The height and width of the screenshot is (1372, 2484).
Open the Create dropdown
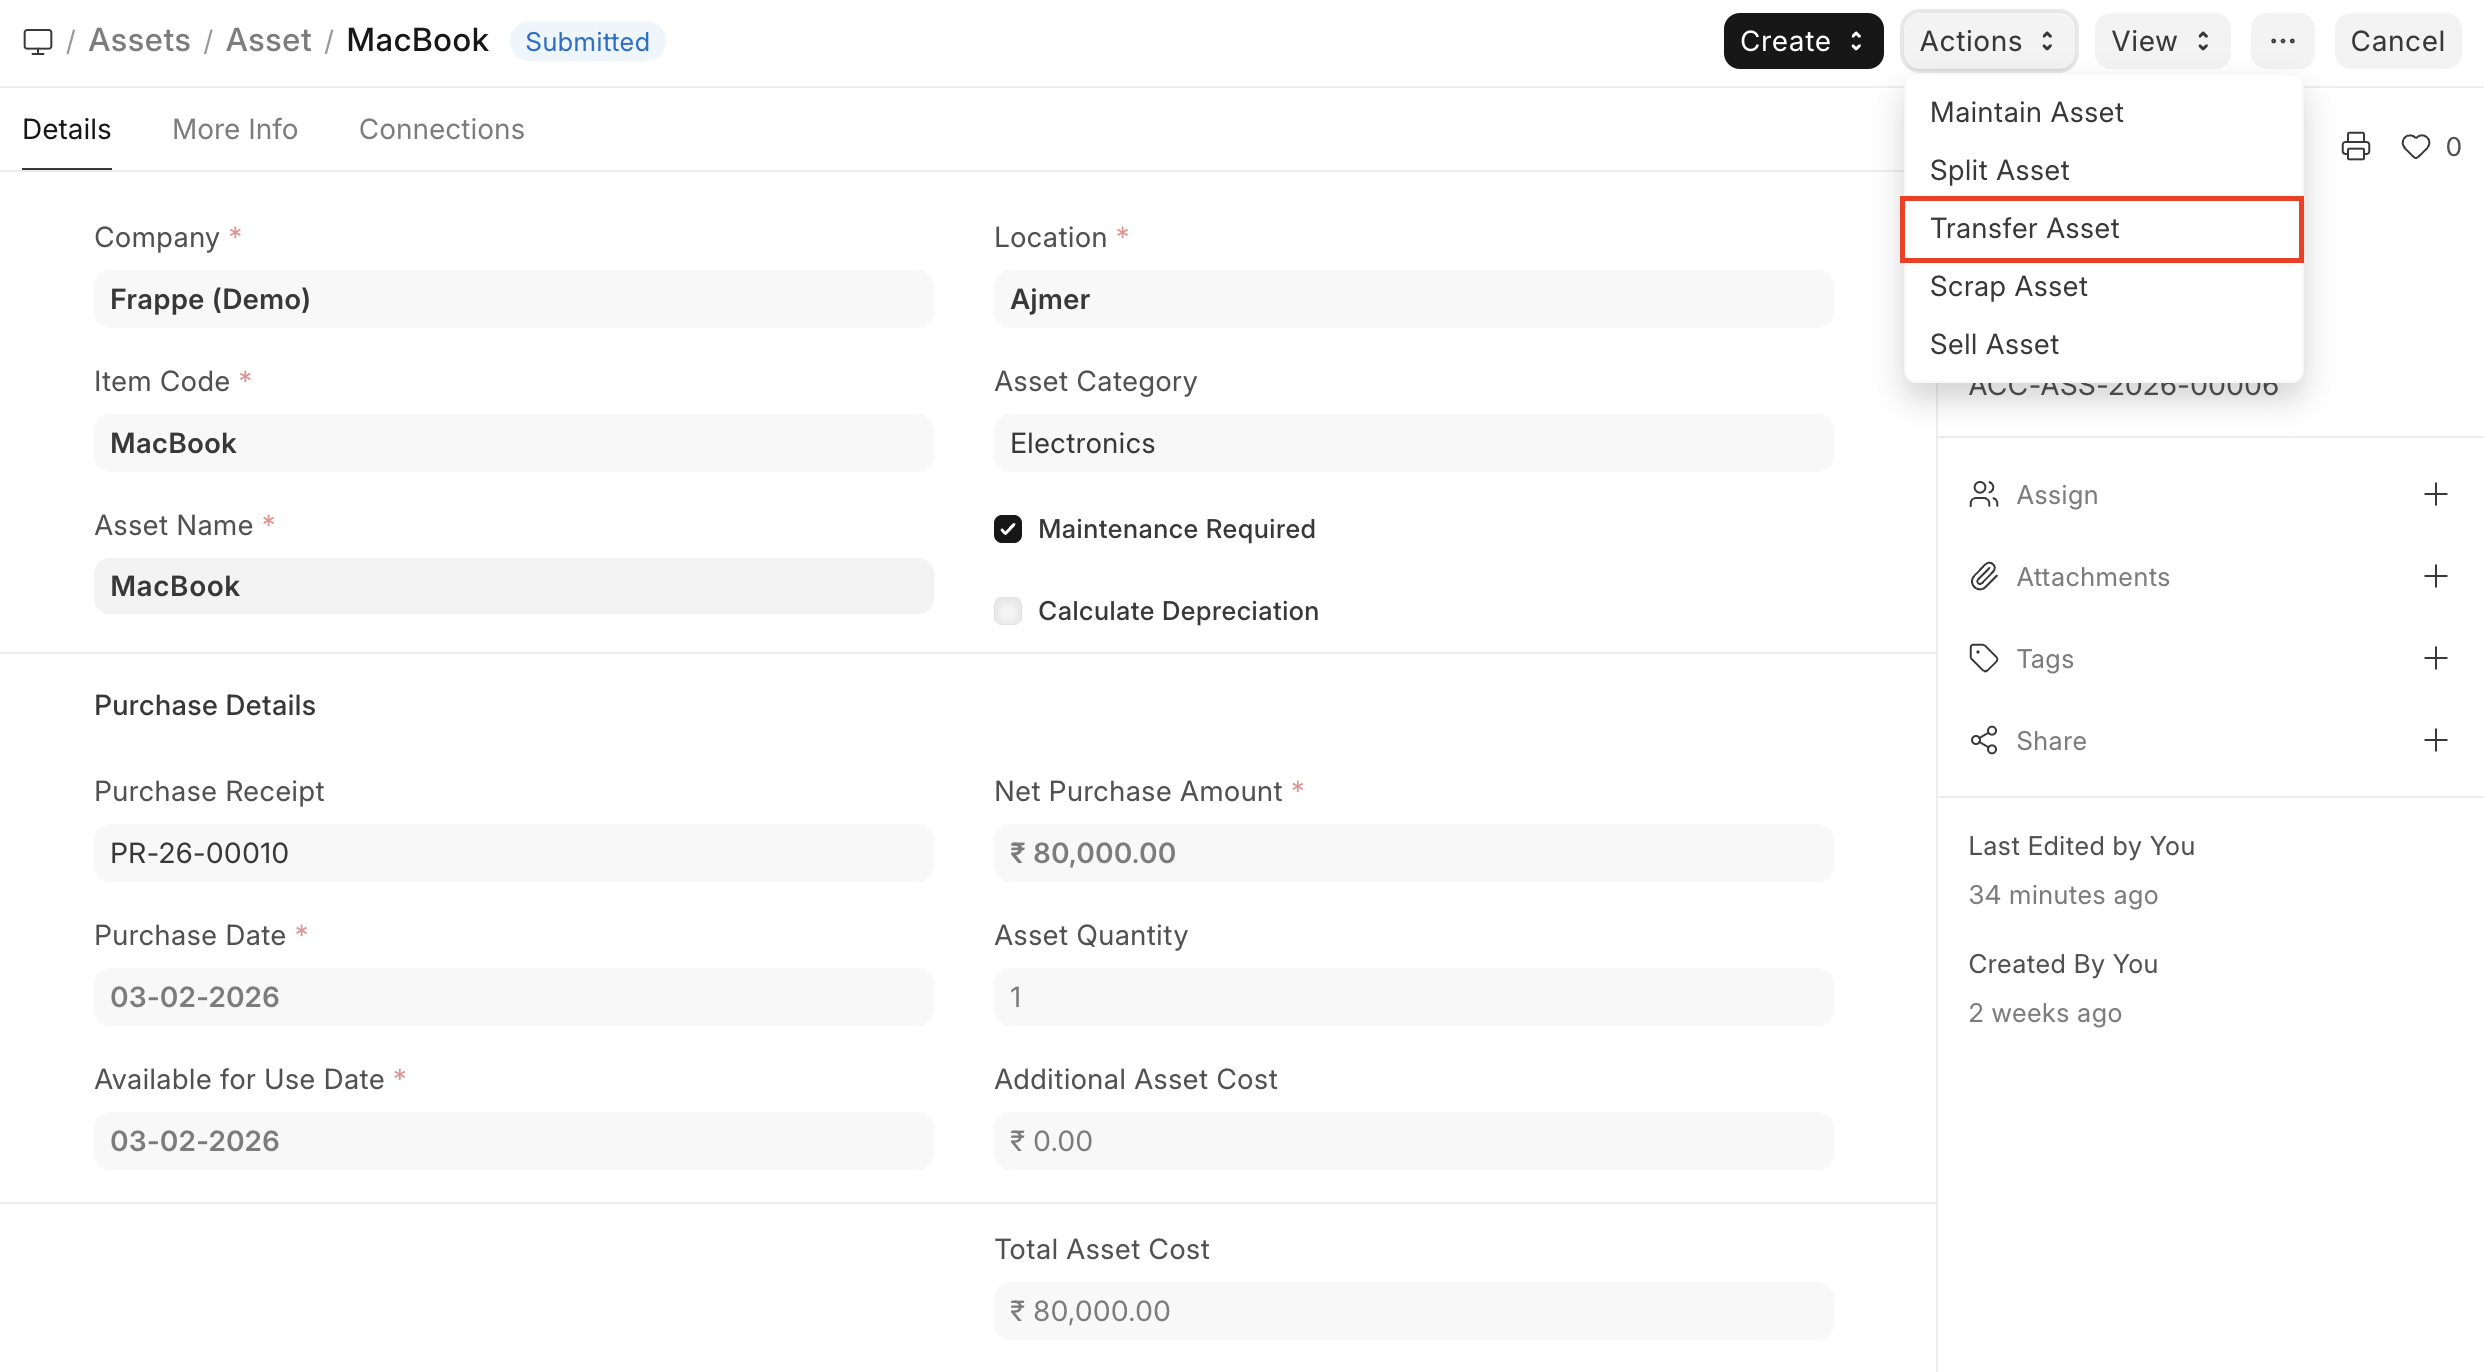[1803, 41]
